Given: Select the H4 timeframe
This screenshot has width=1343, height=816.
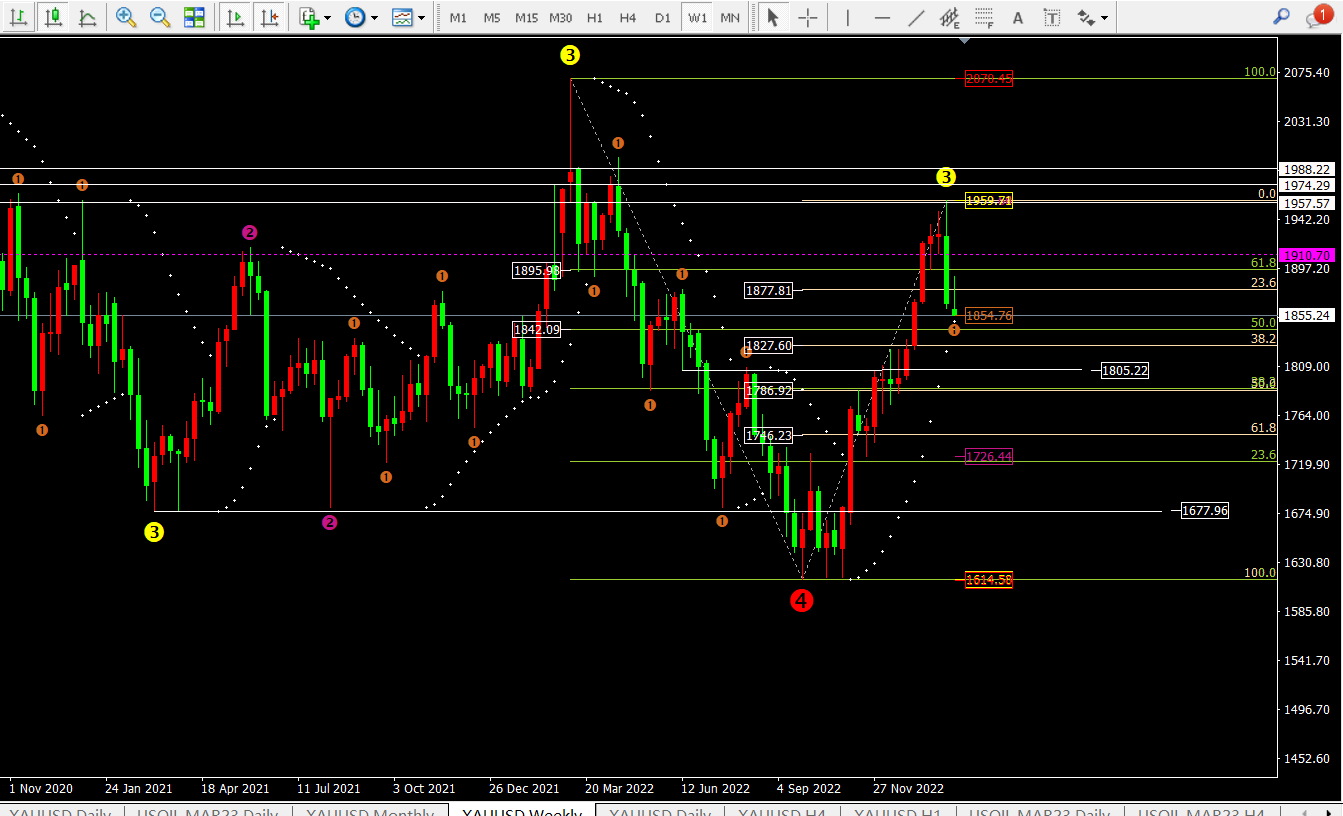Looking at the screenshot, I should coord(628,18).
